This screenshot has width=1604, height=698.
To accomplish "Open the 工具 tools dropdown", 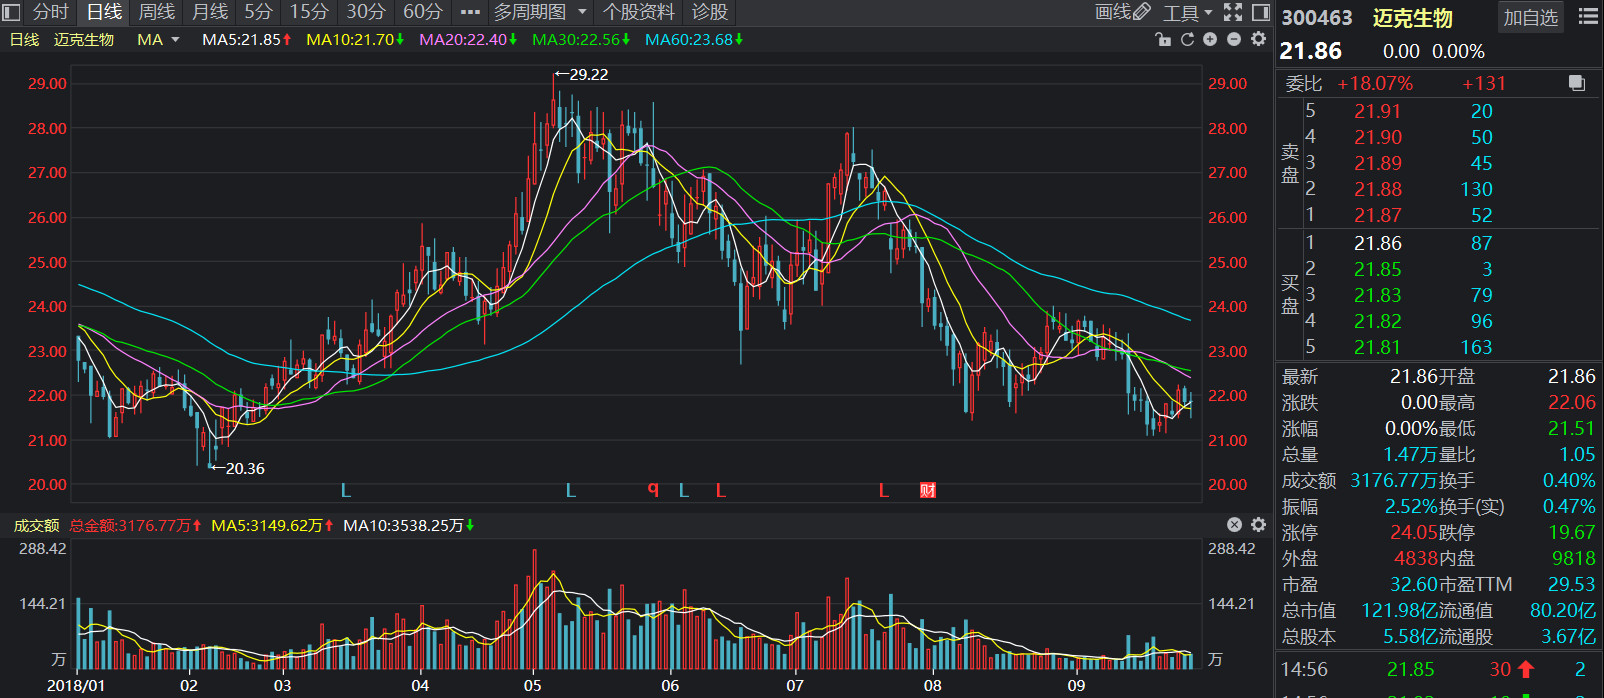I will 1187,12.
